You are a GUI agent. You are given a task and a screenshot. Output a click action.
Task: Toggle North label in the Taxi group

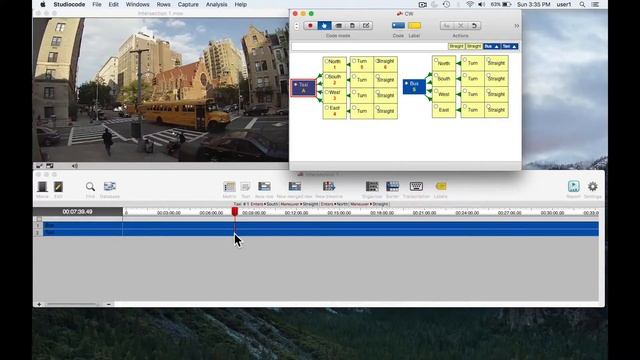point(335,64)
